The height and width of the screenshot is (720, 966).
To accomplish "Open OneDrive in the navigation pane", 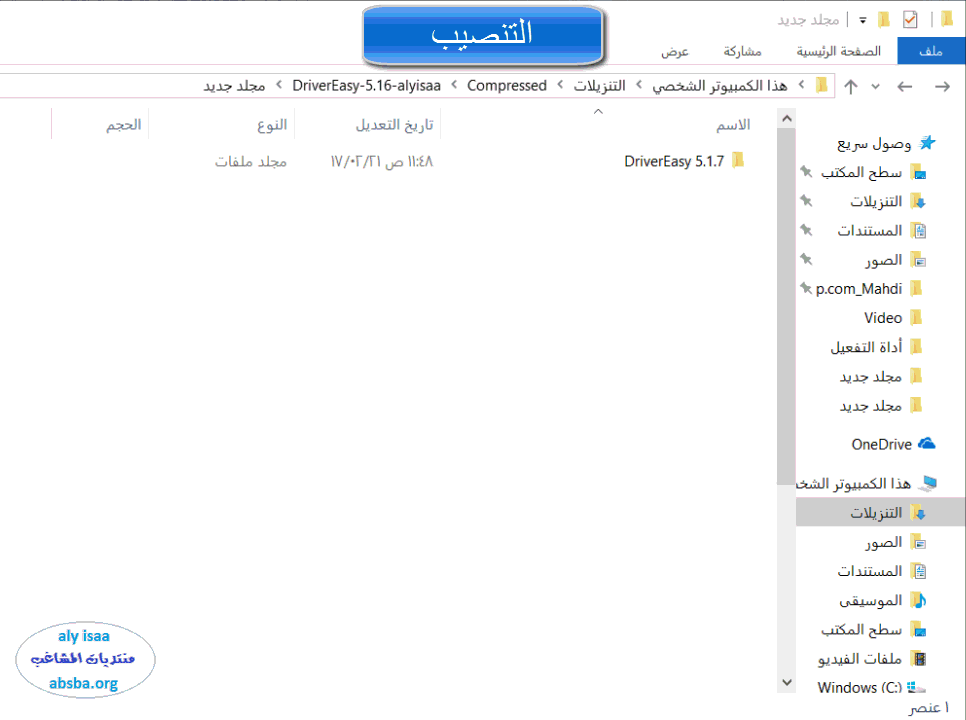I will point(881,444).
